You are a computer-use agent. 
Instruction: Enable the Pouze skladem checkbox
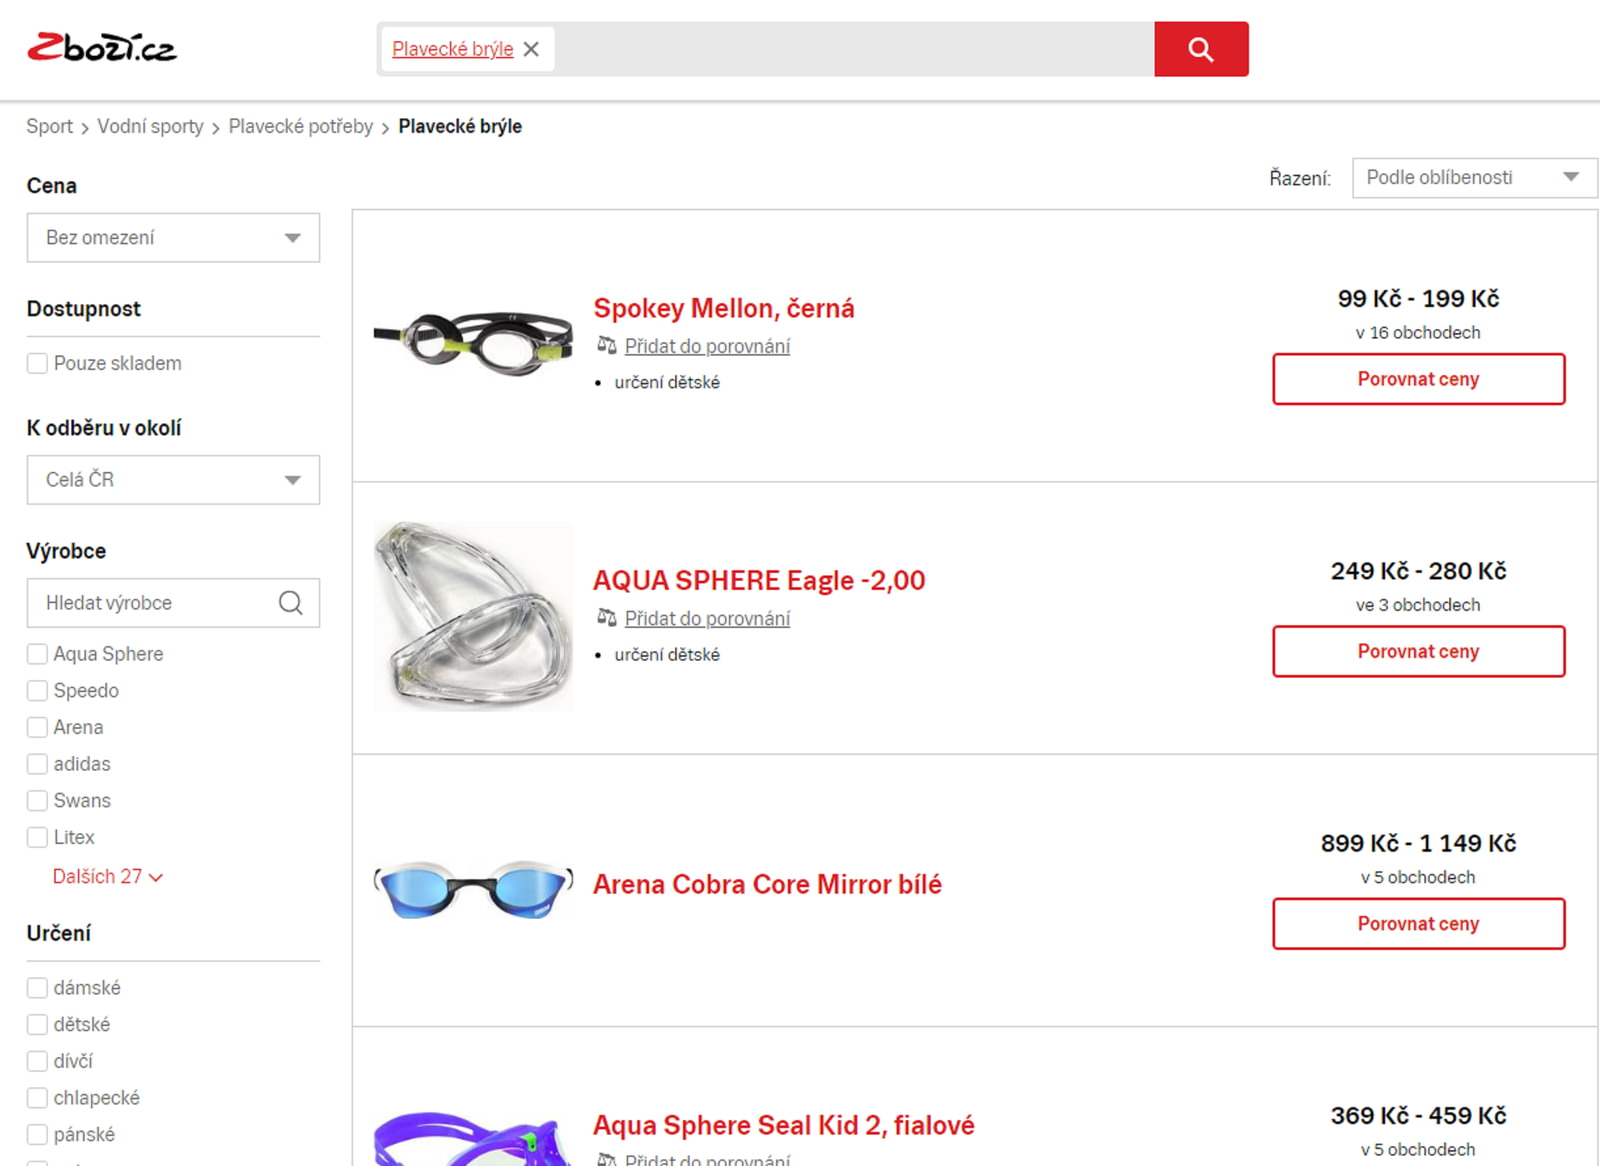(37, 363)
